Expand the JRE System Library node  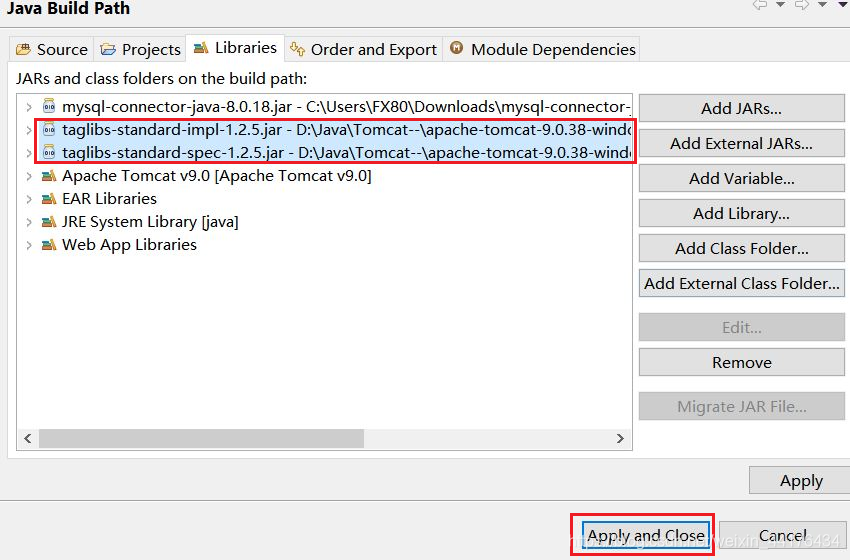point(29,222)
